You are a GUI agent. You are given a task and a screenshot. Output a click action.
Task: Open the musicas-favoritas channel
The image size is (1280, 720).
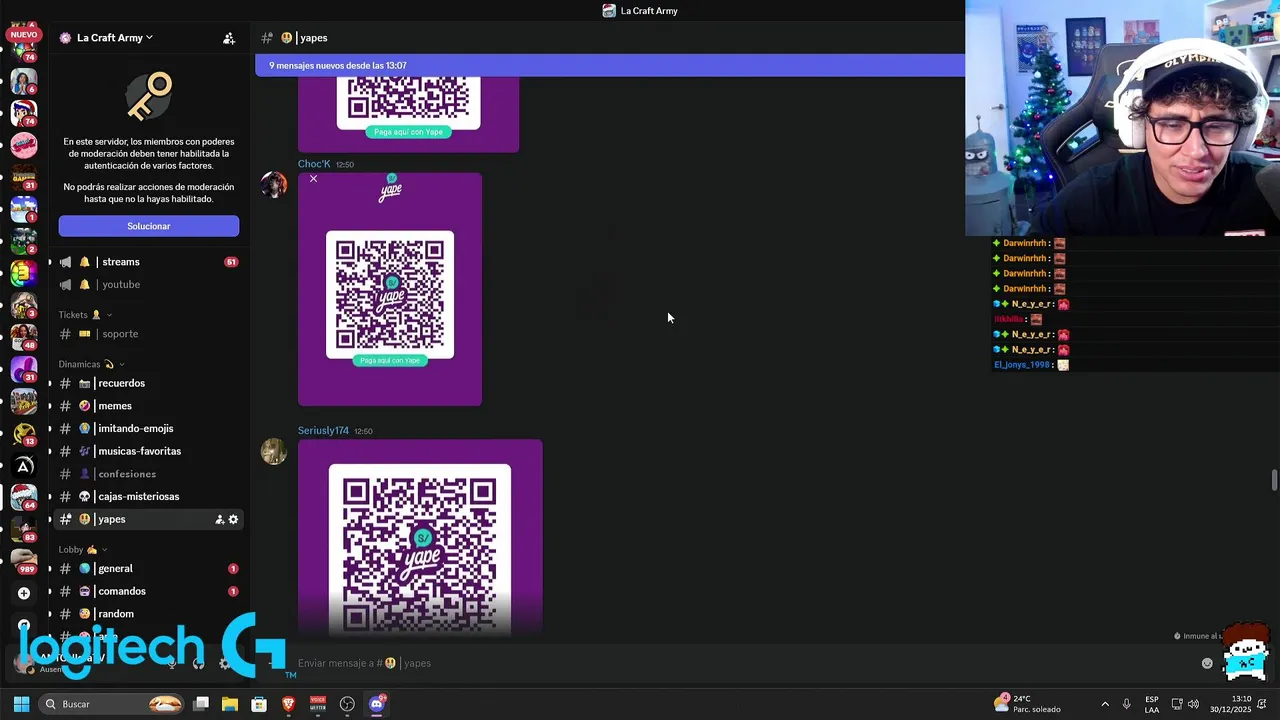[x=148, y=451]
